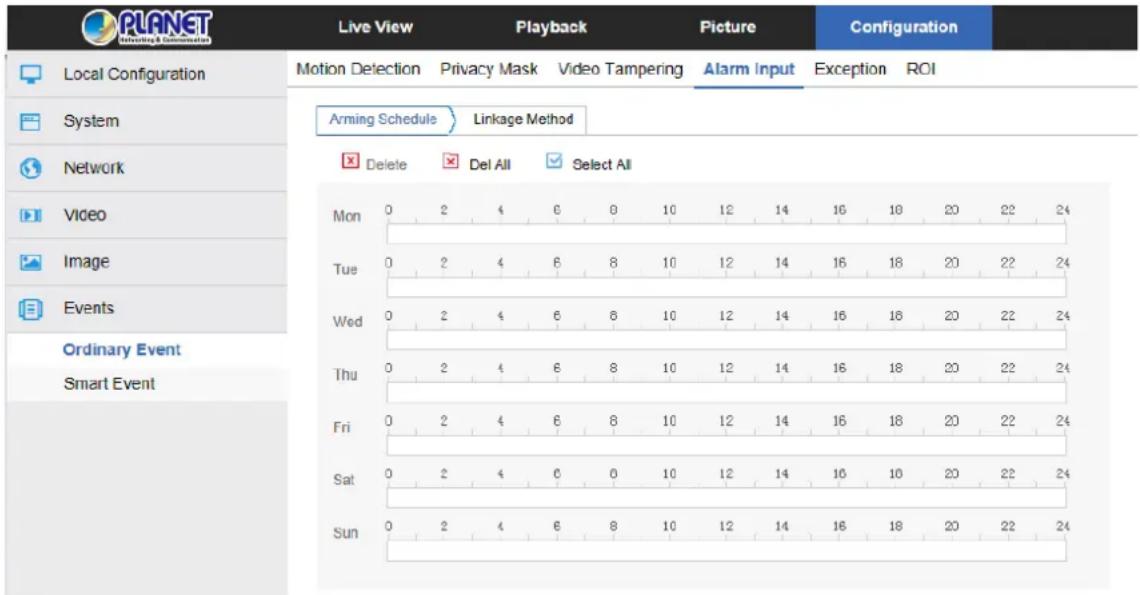
Task: Open the Video Tampering tab
Action: click(620, 69)
